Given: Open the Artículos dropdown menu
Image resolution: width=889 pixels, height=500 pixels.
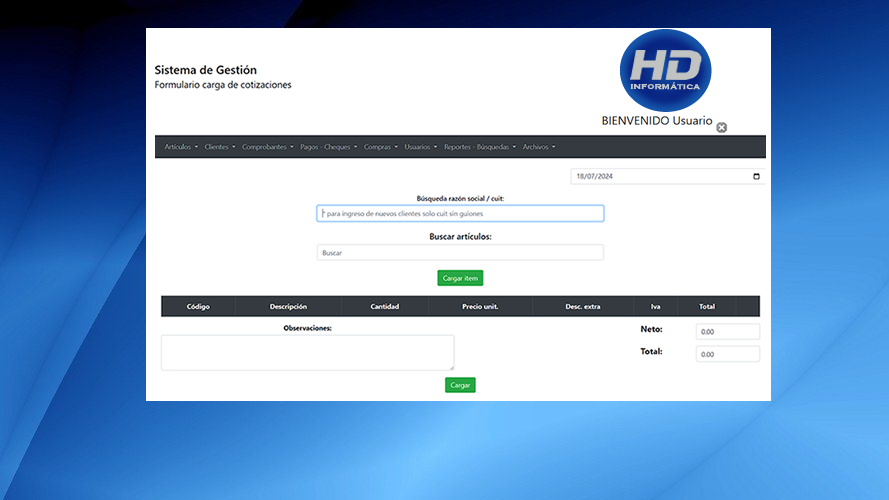Looking at the screenshot, I should [x=181, y=147].
